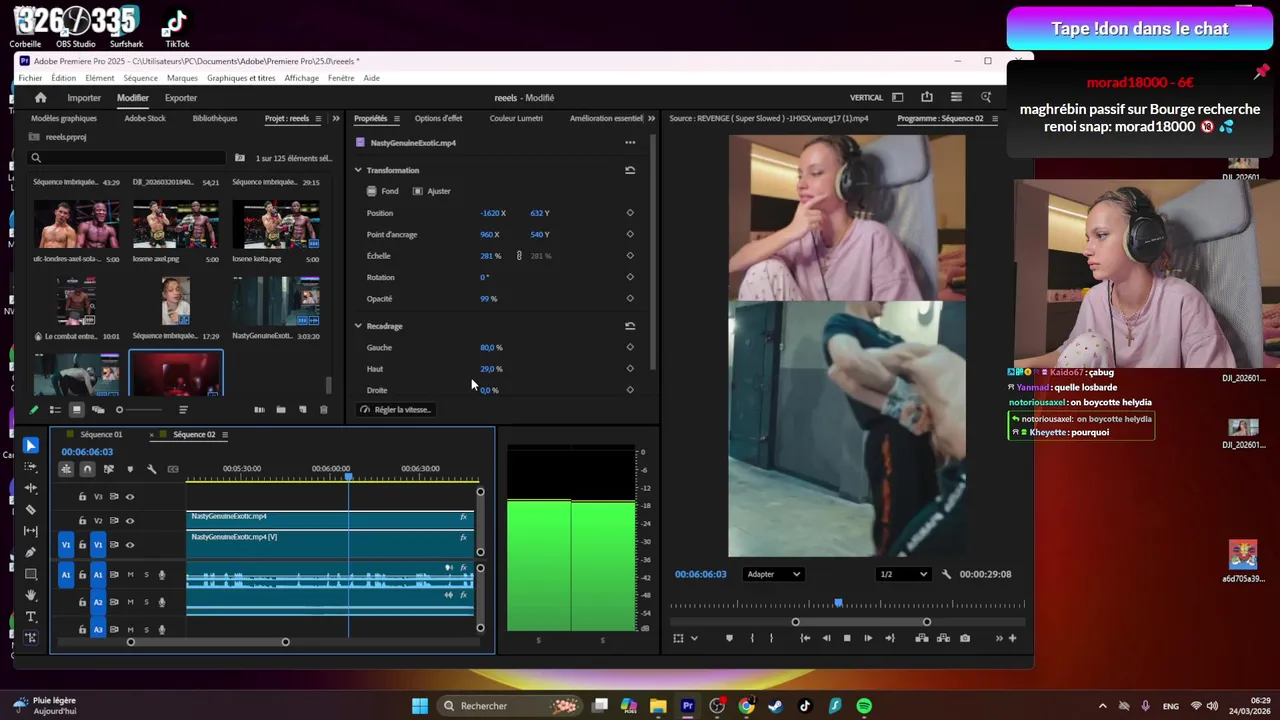Click the Importer workspace button
The width and height of the screenshot is (1280, 720).
tap(84, 98)
